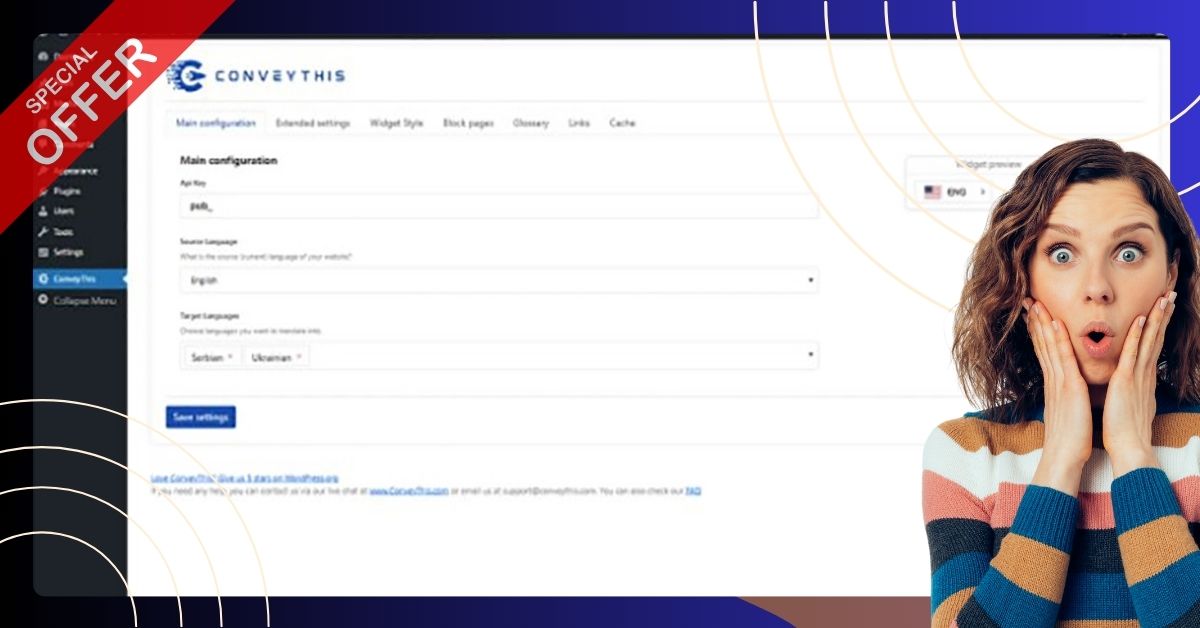Click the Save settings button
1200x628 pixels.
[201, 417]
